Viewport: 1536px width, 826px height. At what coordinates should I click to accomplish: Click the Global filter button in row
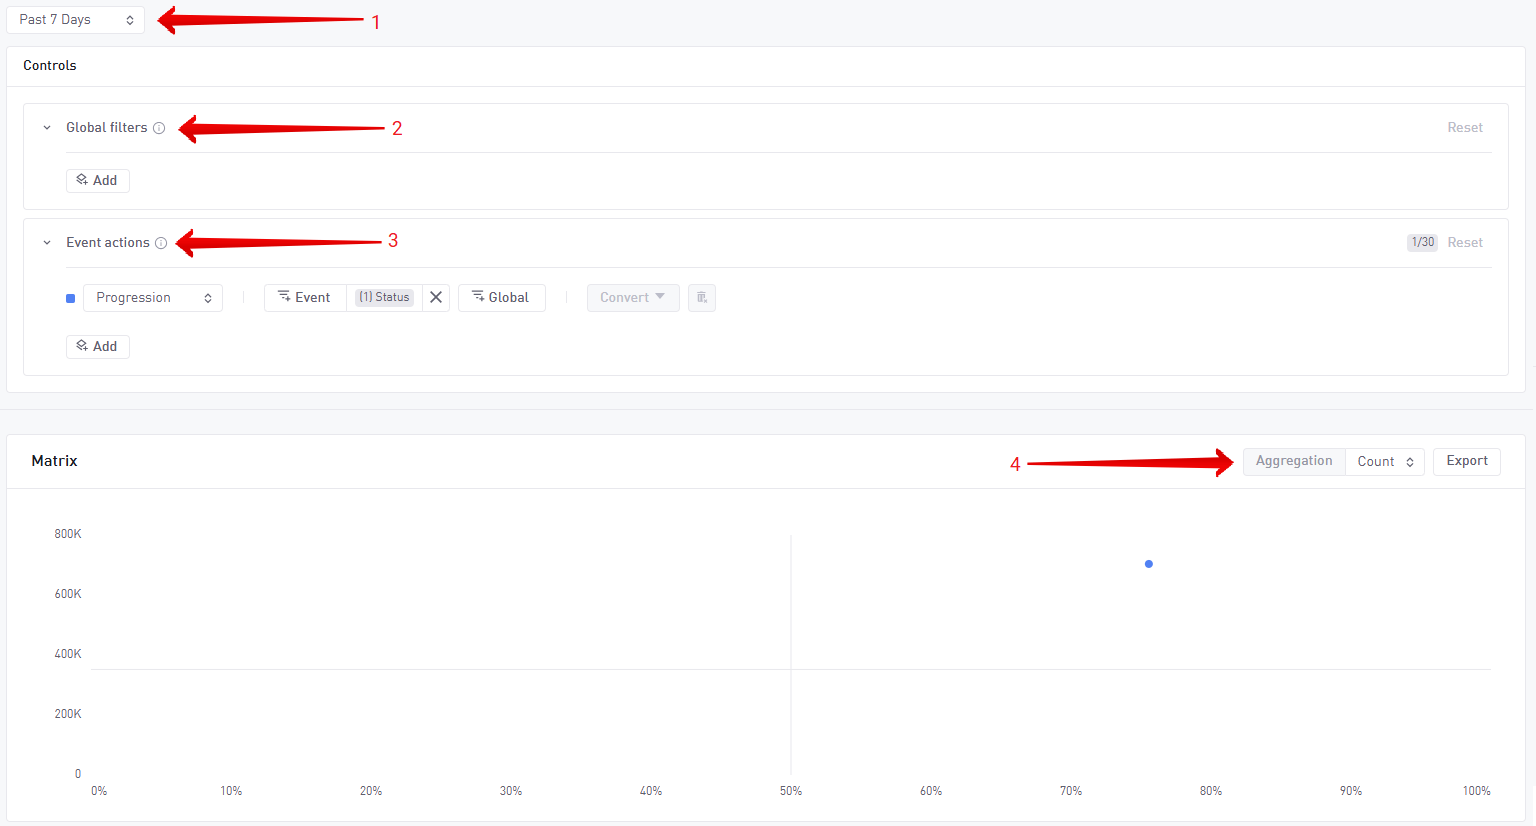point(501,298)
